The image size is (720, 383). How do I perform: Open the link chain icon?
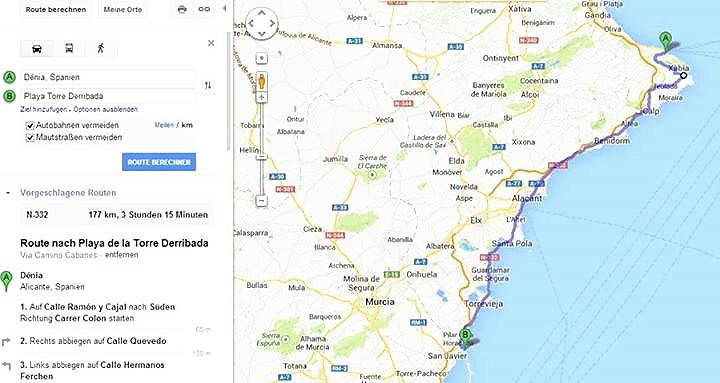coord(204,9)
